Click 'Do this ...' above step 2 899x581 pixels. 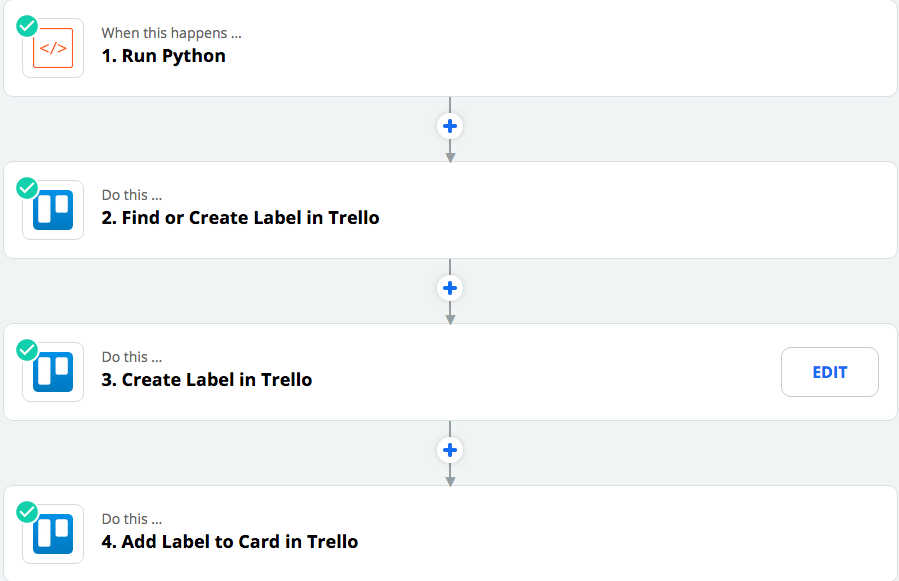click(x=132, y=195)
